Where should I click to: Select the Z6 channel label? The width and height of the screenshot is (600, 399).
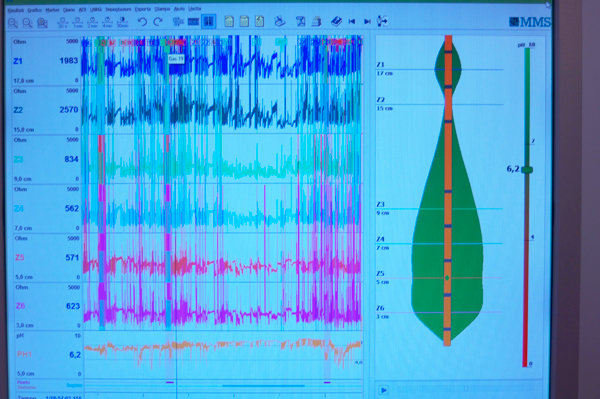(x=20, y=306)
